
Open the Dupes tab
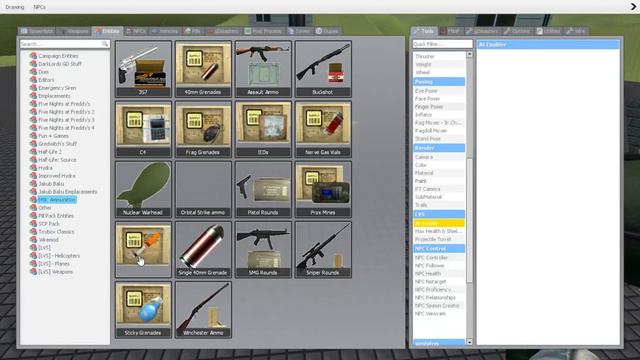(327, 31)
